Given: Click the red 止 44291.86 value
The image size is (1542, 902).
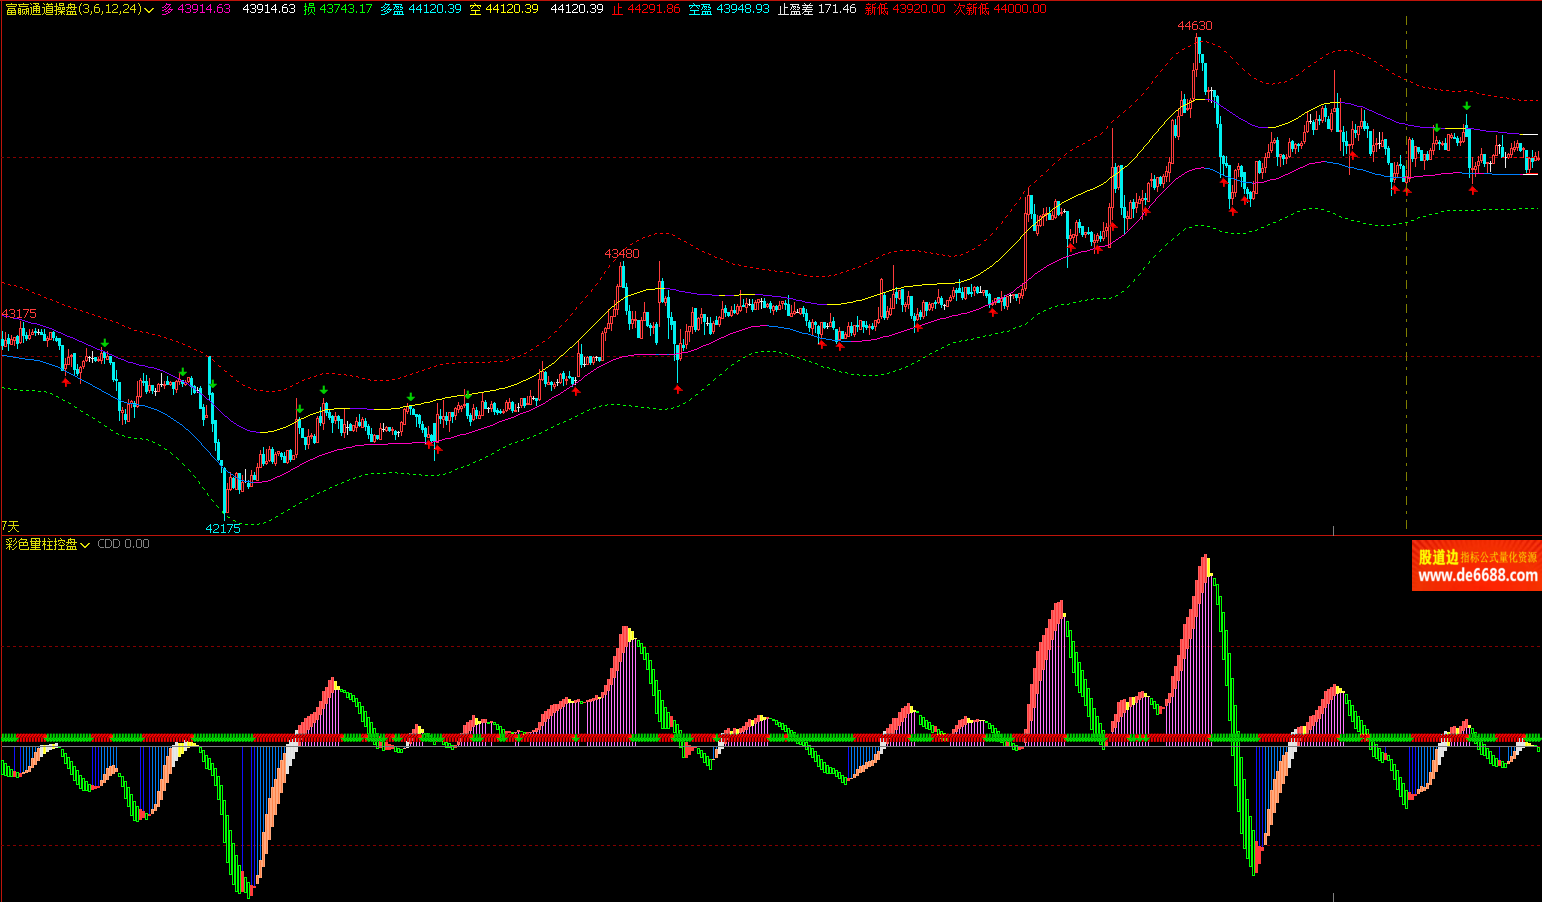Looking at the screenshot, I should point(646,9).
